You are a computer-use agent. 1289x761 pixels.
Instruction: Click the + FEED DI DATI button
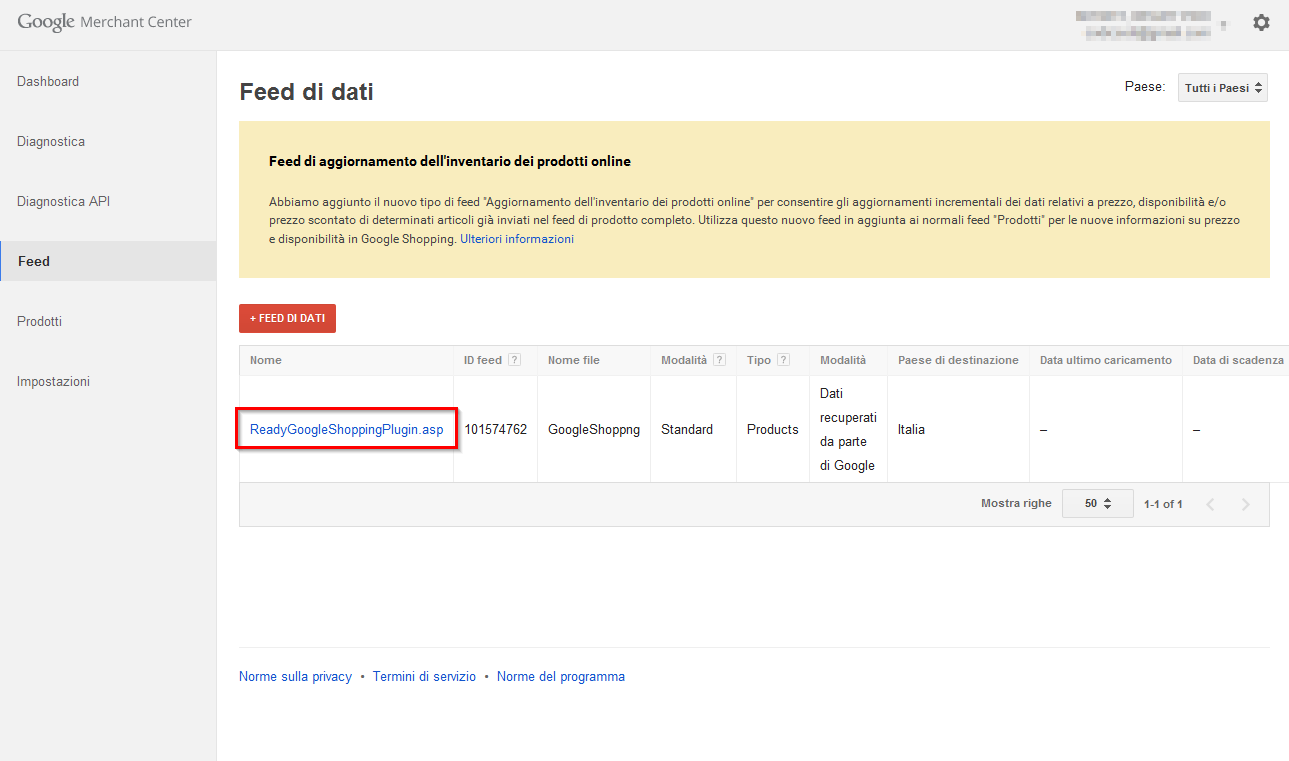click(287, 318)
